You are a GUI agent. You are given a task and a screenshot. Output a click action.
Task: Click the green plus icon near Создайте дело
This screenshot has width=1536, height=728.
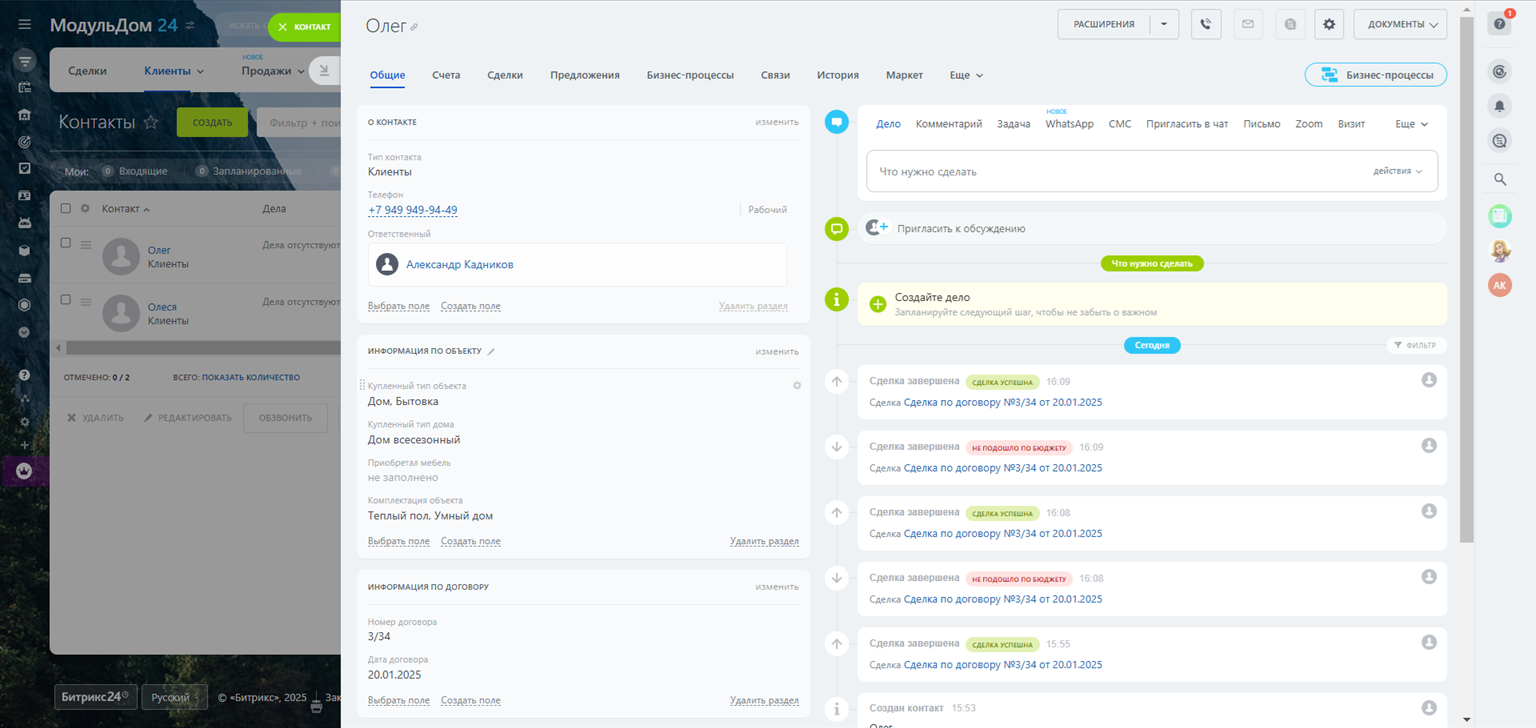[878, 304]
